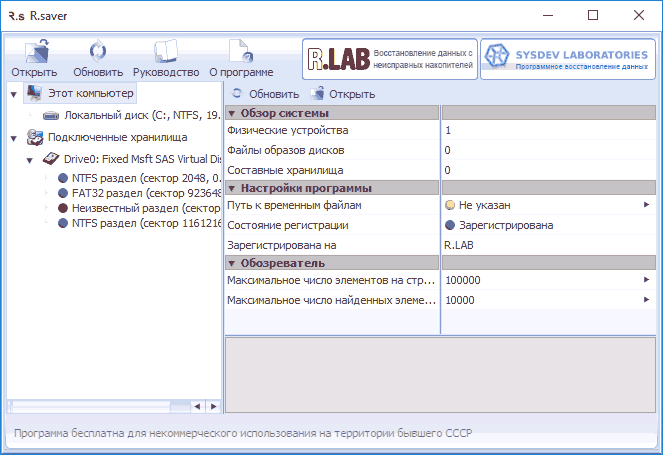The image size is (663, 455).
Task: Collapse the Настройки программы section
Action: click(x=232, y=188)
